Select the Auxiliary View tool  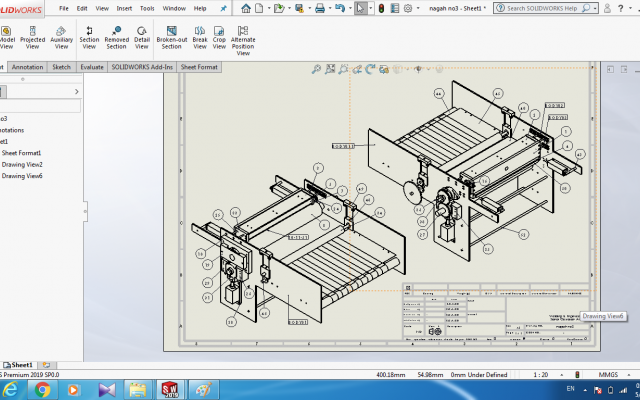point(61,37)
